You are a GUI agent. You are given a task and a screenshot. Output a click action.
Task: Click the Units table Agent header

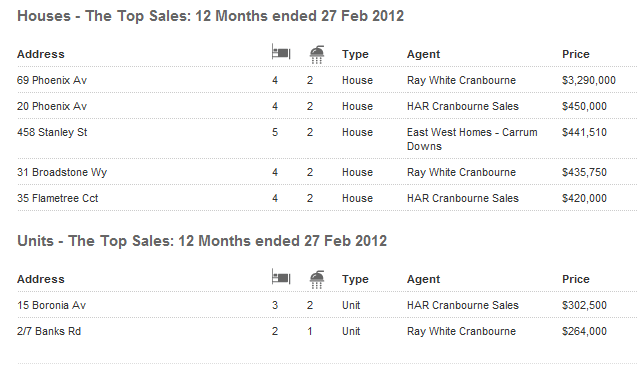click(423, 279)
